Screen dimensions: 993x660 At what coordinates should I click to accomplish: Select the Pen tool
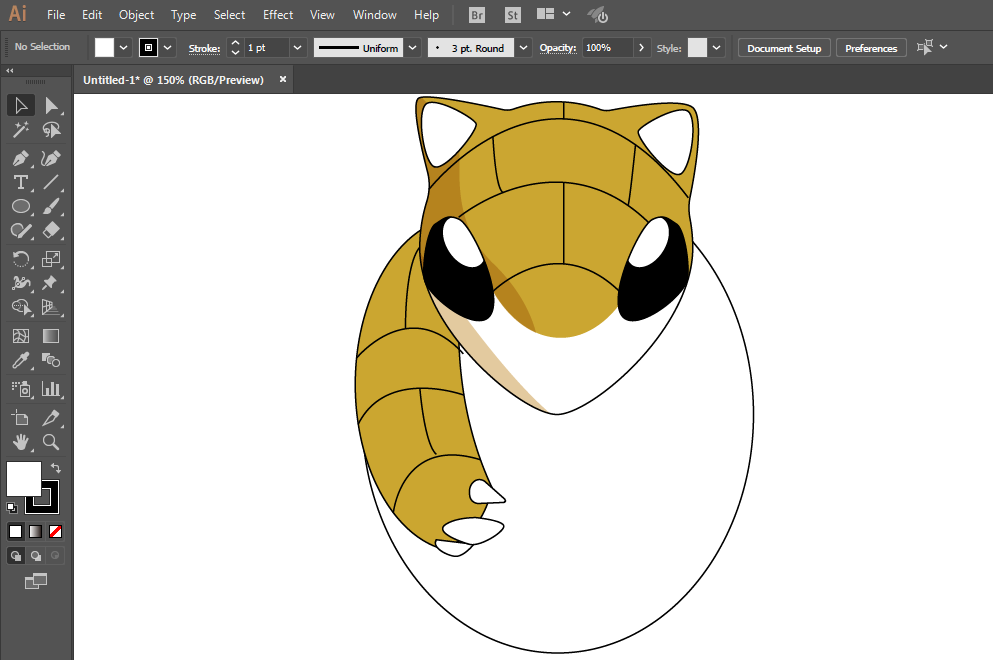pos(20,158)
